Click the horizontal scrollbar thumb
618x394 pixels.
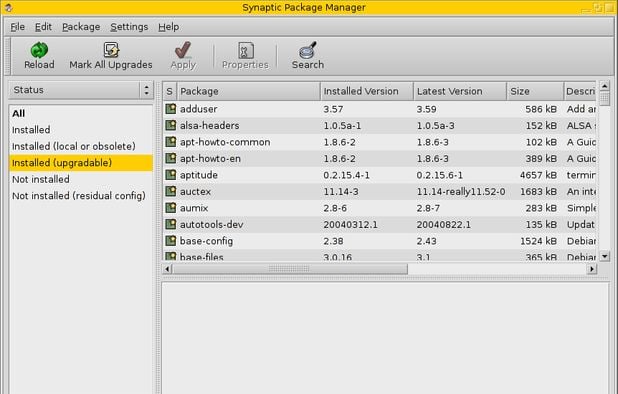pos(290,269)
